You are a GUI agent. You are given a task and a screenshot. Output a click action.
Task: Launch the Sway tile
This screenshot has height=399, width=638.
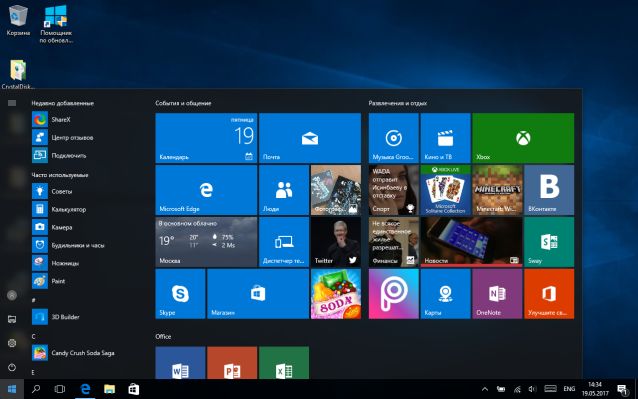pos(549,242)
